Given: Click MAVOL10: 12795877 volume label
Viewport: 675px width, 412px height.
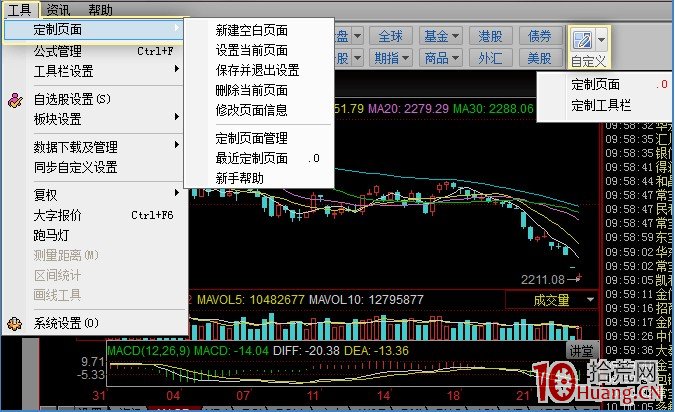Looking at the screenshot, I should tap(366, 299).
